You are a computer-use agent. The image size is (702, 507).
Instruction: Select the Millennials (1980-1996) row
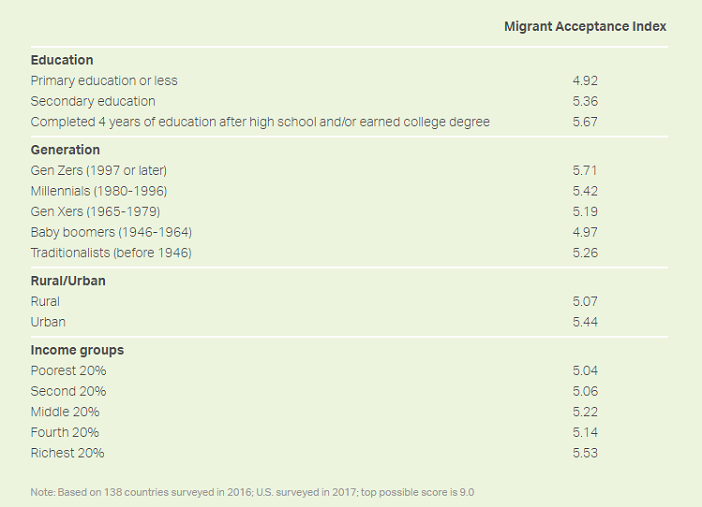coord(349,191)
